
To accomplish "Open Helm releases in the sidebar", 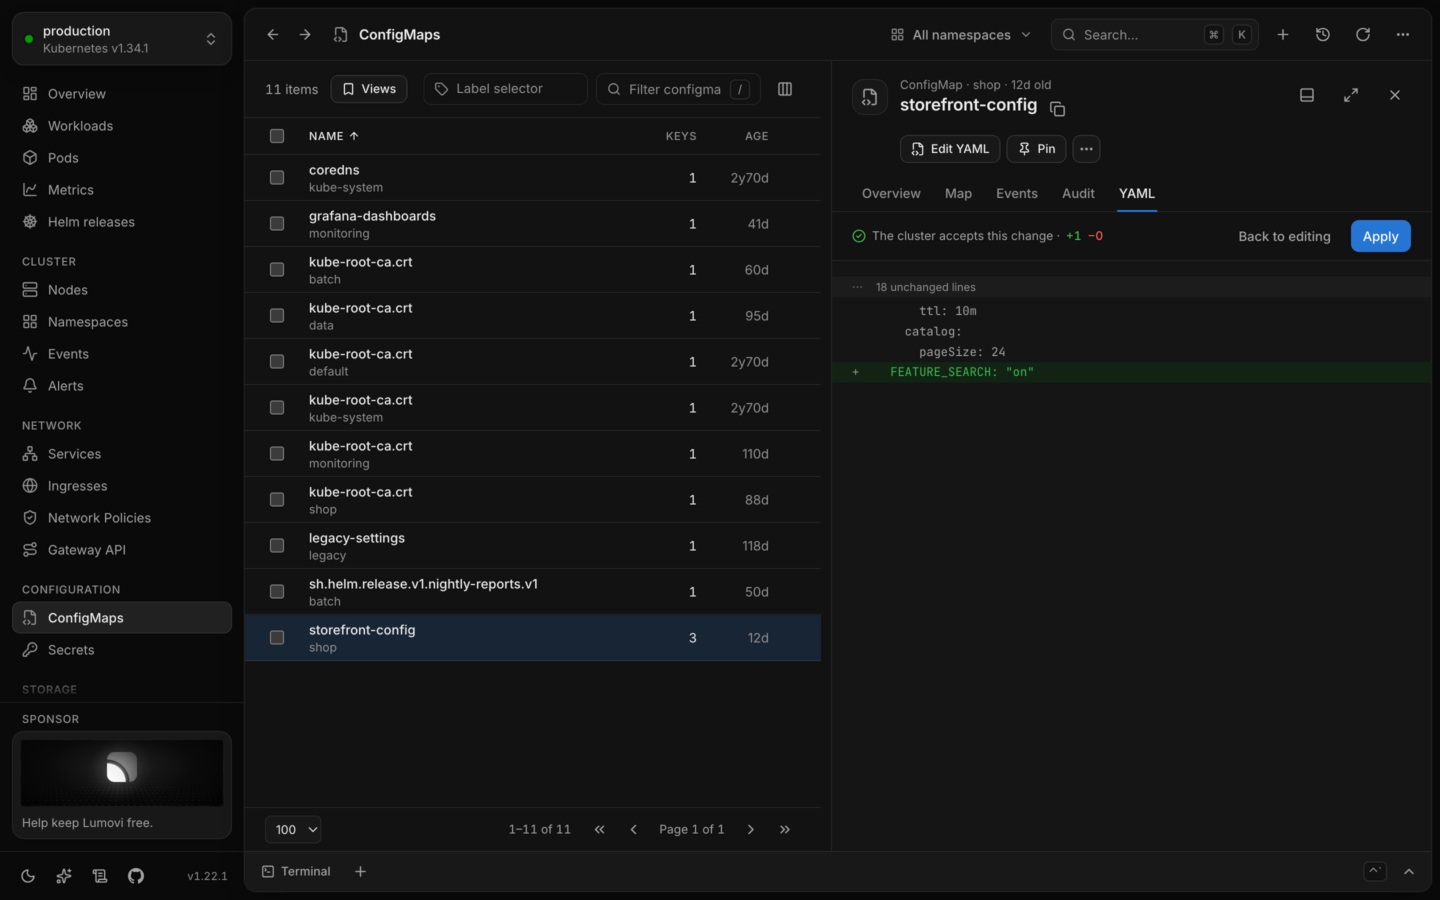I will (x=122, y=222).
